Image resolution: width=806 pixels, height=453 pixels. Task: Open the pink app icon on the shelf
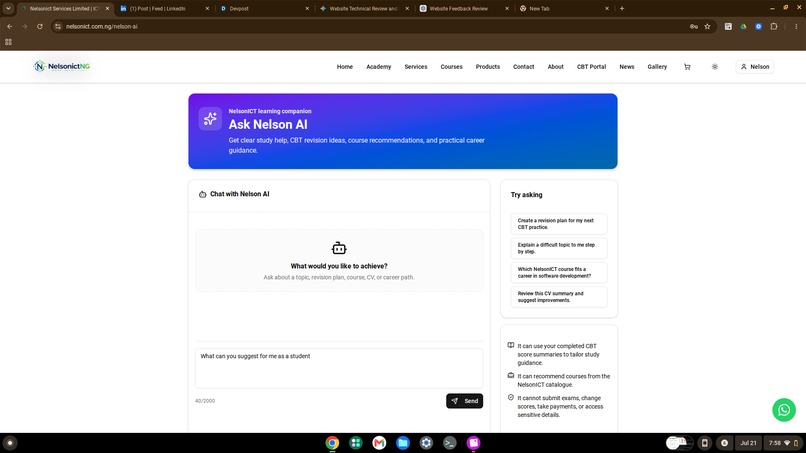(x=473, y=443)
